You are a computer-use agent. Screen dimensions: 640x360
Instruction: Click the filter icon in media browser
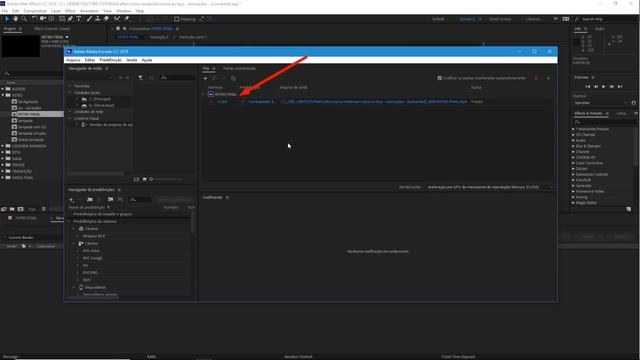click(140, 78)
